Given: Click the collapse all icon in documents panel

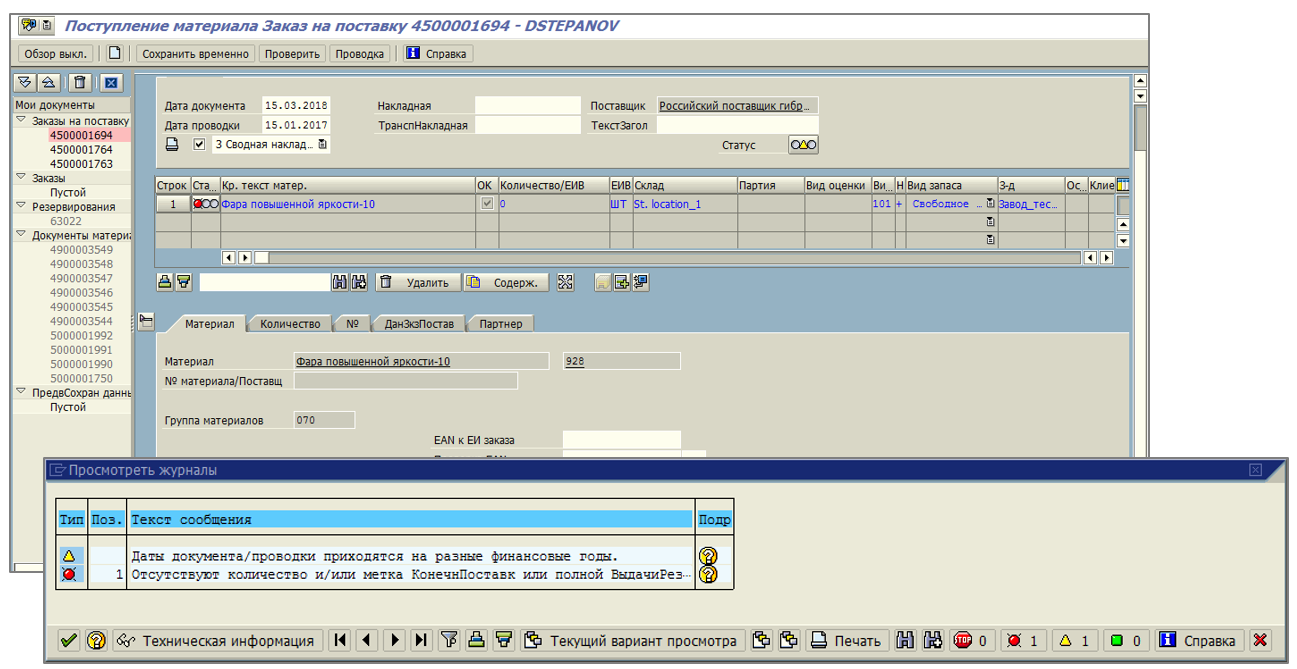Looking at the screenshot, I should pyautogui.click(x=48, y=83).
